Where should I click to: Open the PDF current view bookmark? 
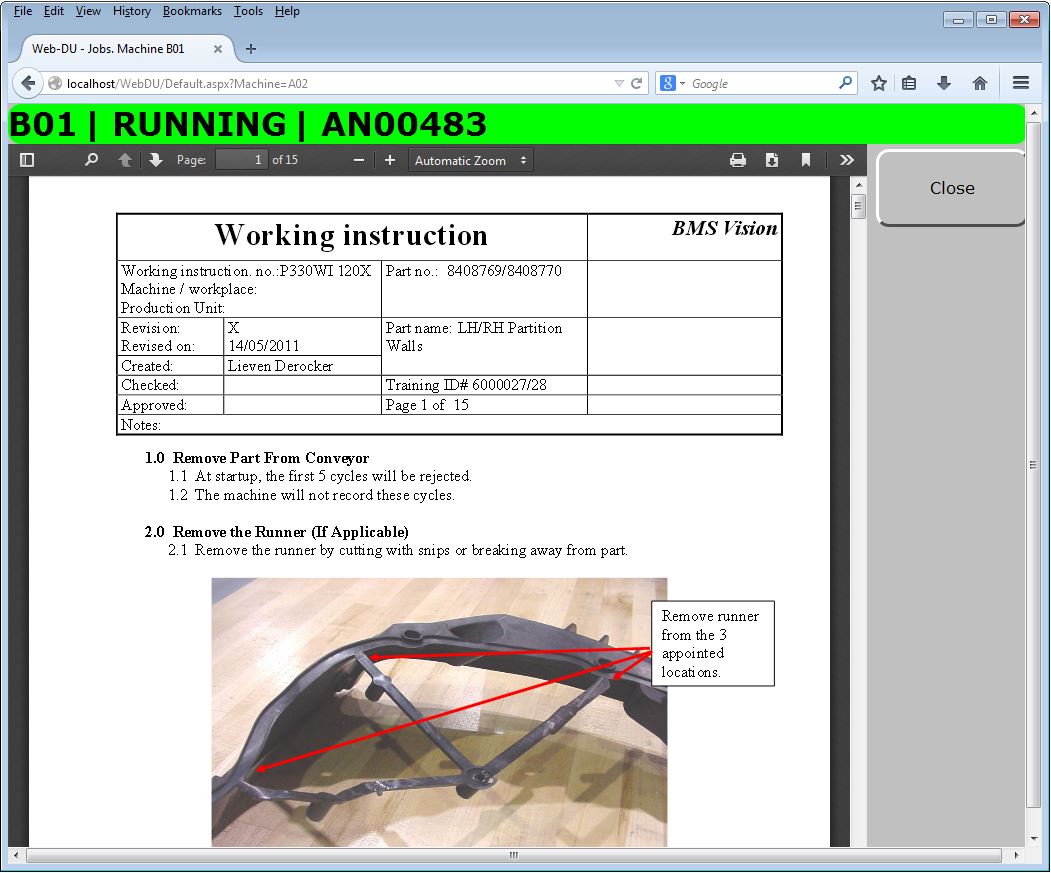click(x=806, y=160)
